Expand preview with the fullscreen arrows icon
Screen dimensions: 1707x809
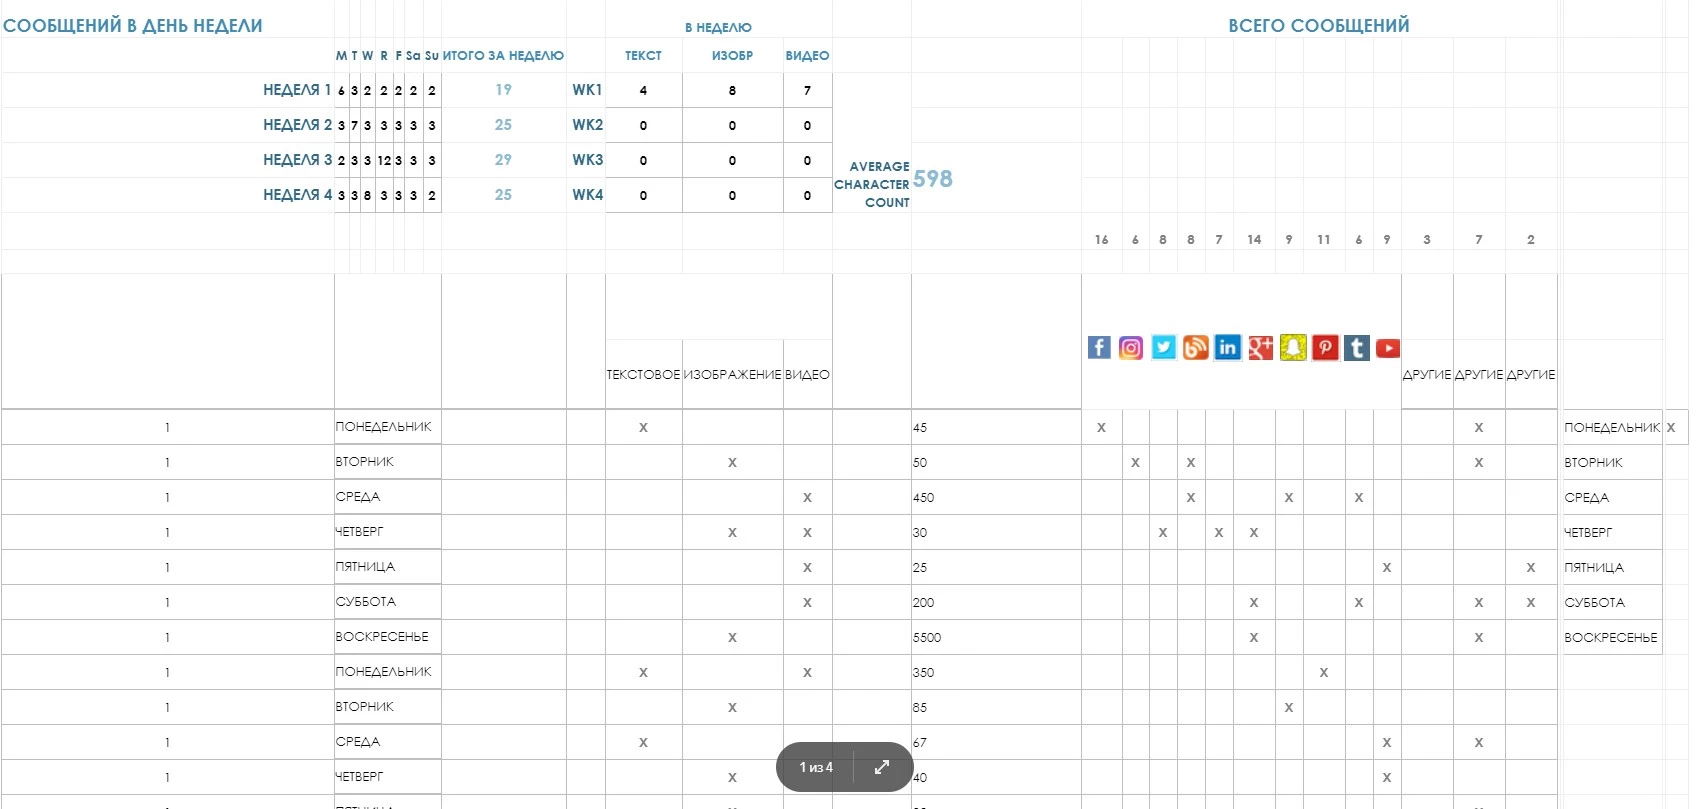coord(882,767)
